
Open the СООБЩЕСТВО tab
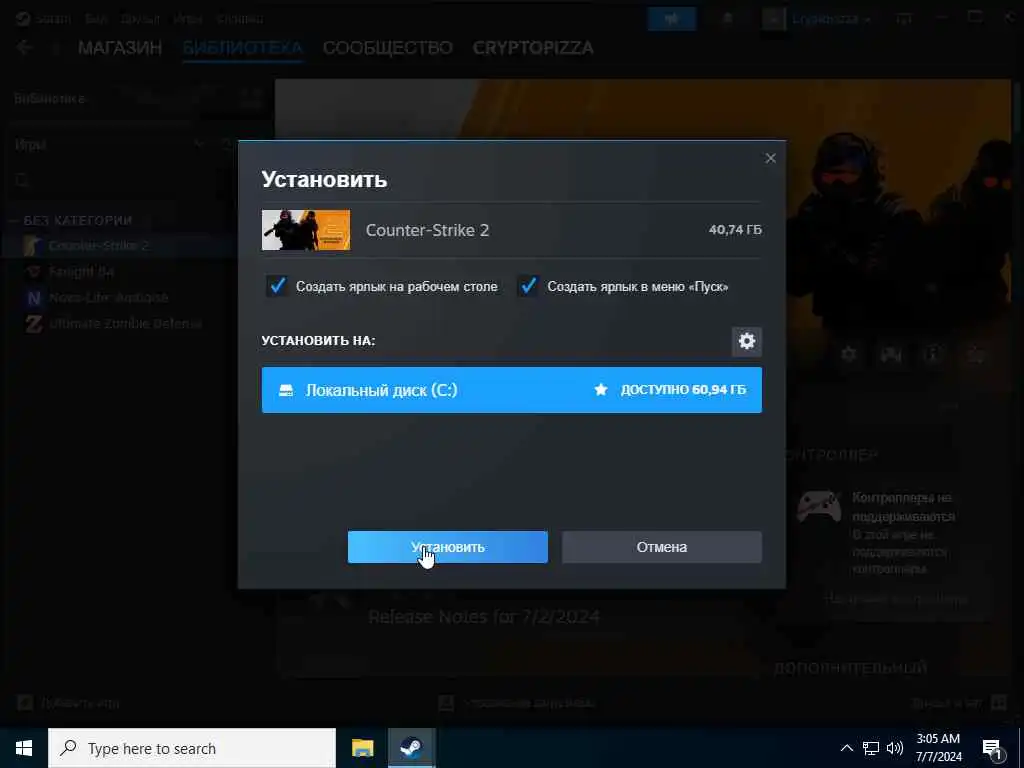[x=387, y=48]
